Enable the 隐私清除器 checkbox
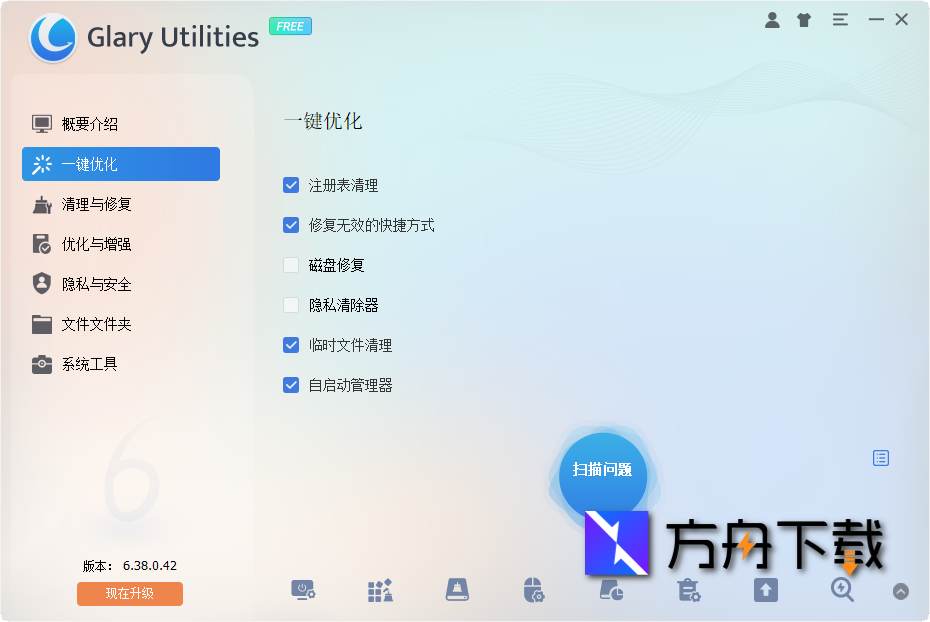 tap(291, 305)
